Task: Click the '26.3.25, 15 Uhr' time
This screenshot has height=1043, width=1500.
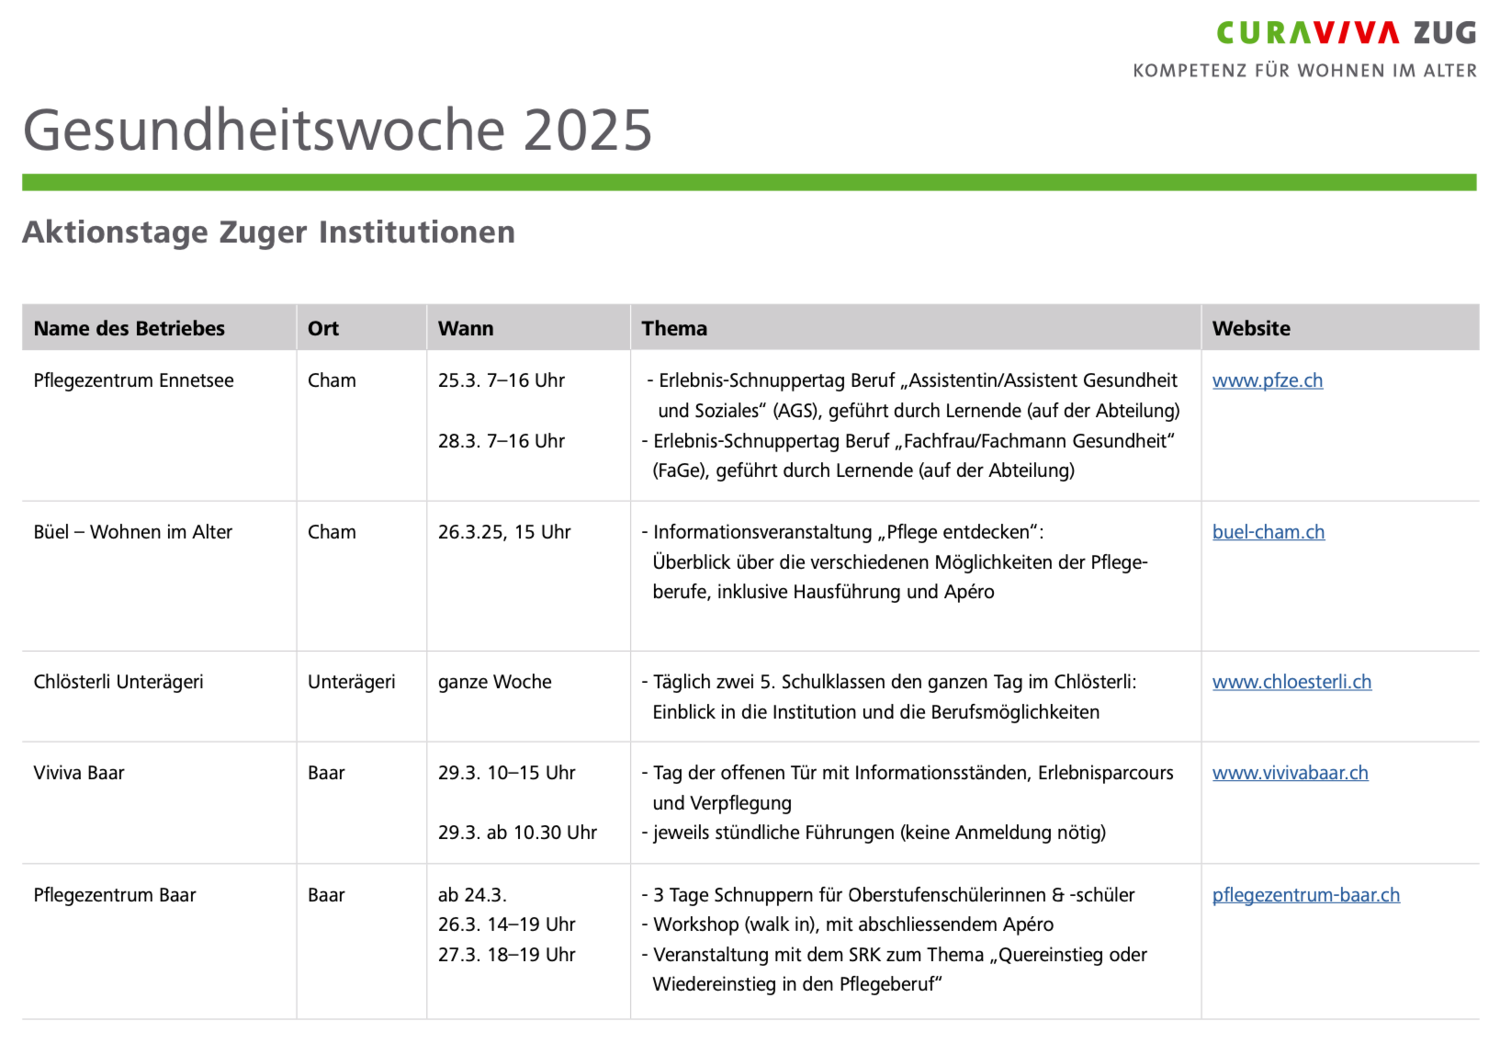Action: point(504,532)
